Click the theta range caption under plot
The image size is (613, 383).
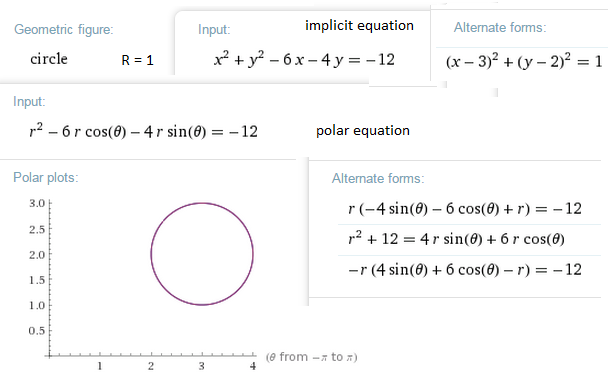click(312, 357)
